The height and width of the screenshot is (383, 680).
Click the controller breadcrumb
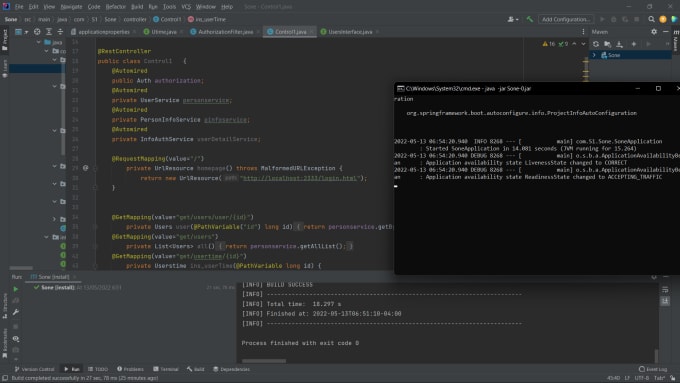point(135,19)
